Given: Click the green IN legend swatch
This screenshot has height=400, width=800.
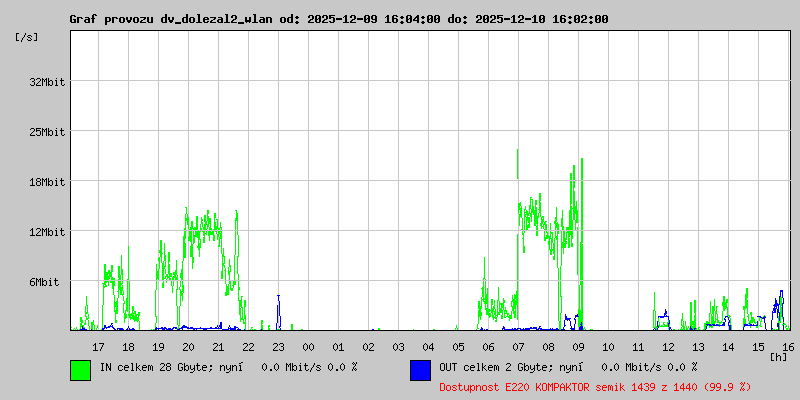Looking at the screenshot, I should pyautogui.click(x=81, y=370).
